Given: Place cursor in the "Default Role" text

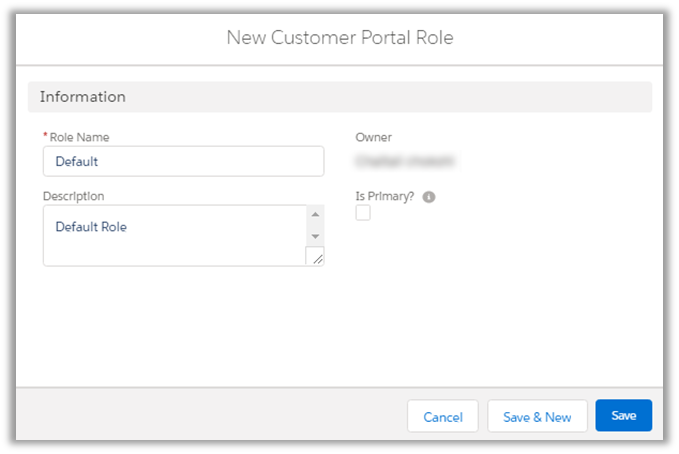Looking at the screenshot, I should point(91,227).
